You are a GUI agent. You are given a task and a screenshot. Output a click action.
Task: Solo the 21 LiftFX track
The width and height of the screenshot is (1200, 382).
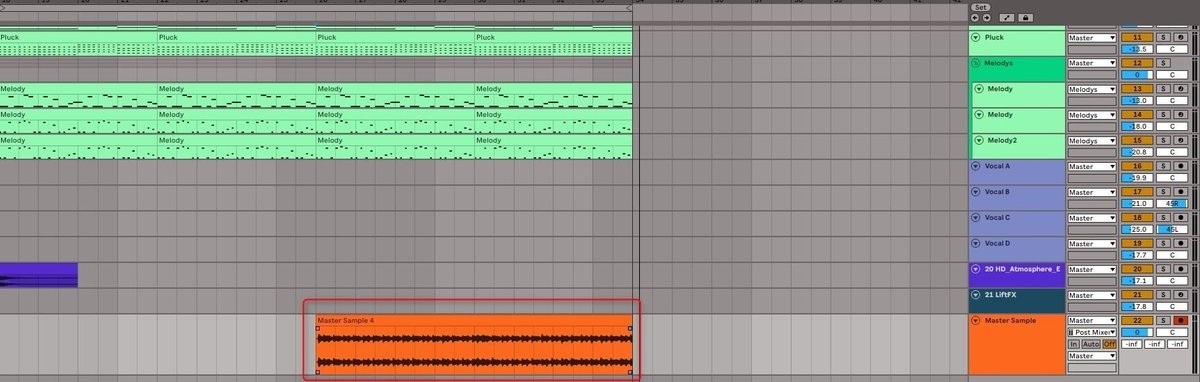[1163, 295]
